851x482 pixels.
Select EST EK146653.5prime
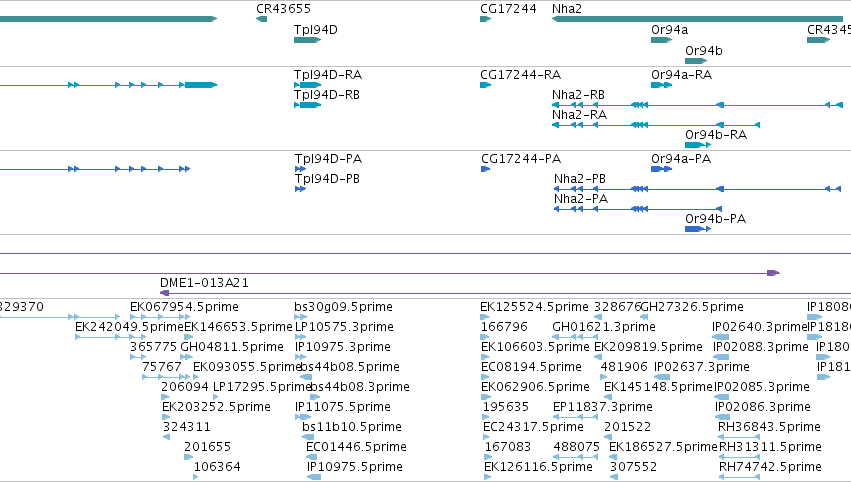[238, 327]
